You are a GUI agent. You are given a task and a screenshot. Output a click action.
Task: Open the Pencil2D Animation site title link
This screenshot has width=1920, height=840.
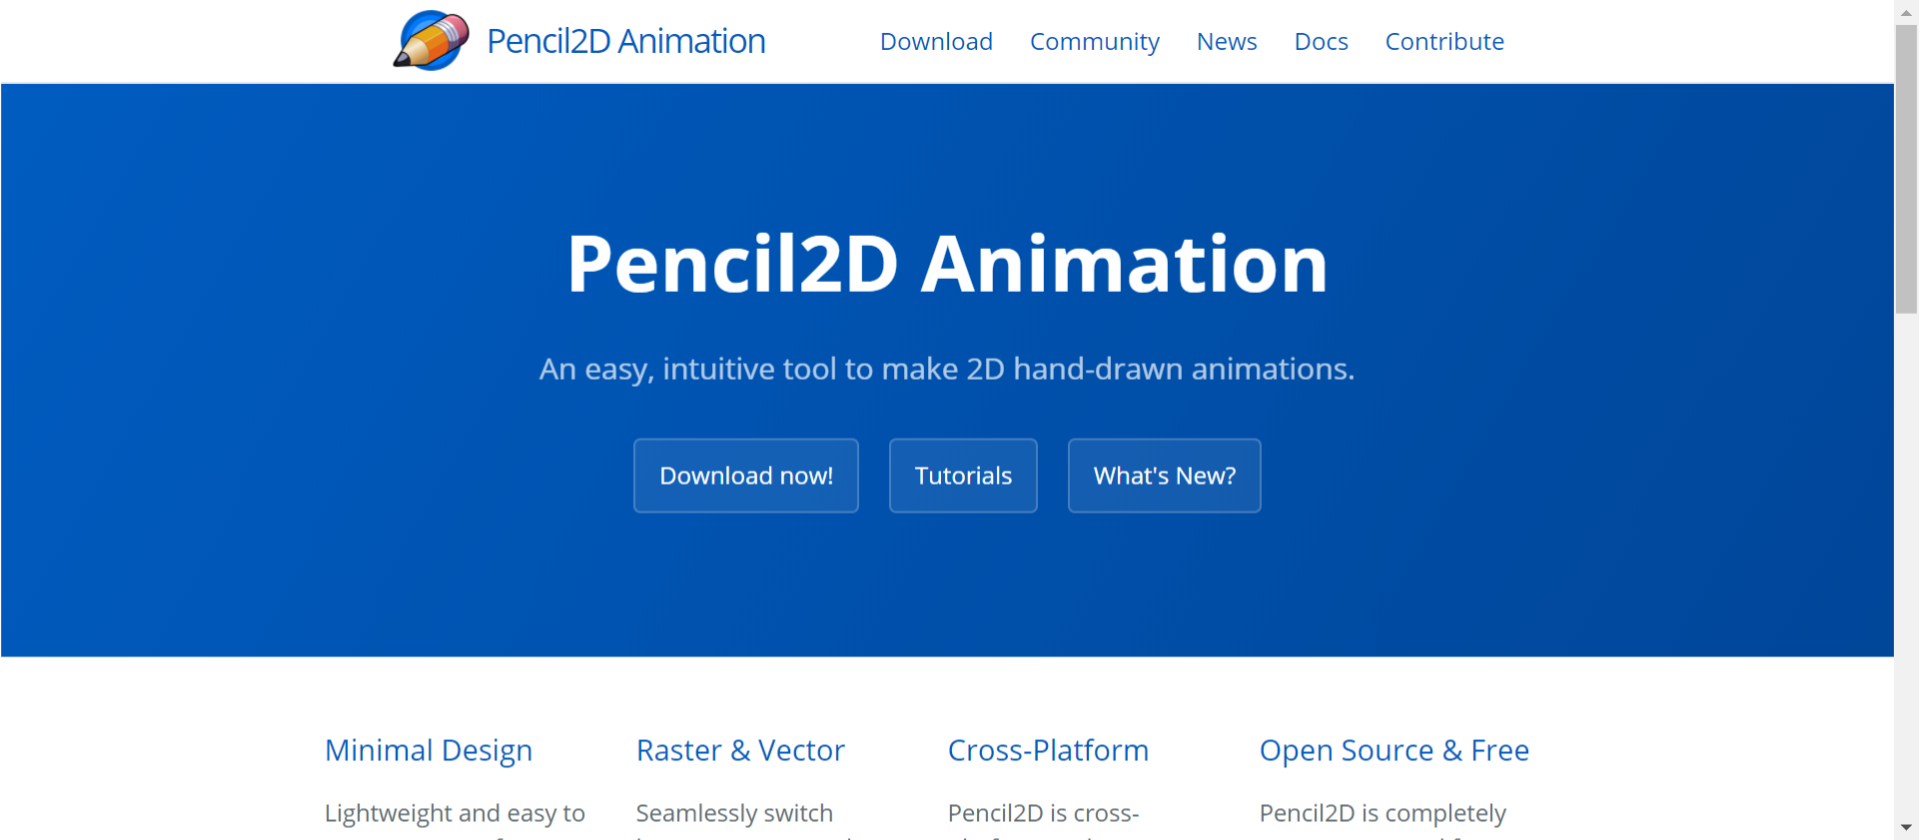click(x=625, y=41)
